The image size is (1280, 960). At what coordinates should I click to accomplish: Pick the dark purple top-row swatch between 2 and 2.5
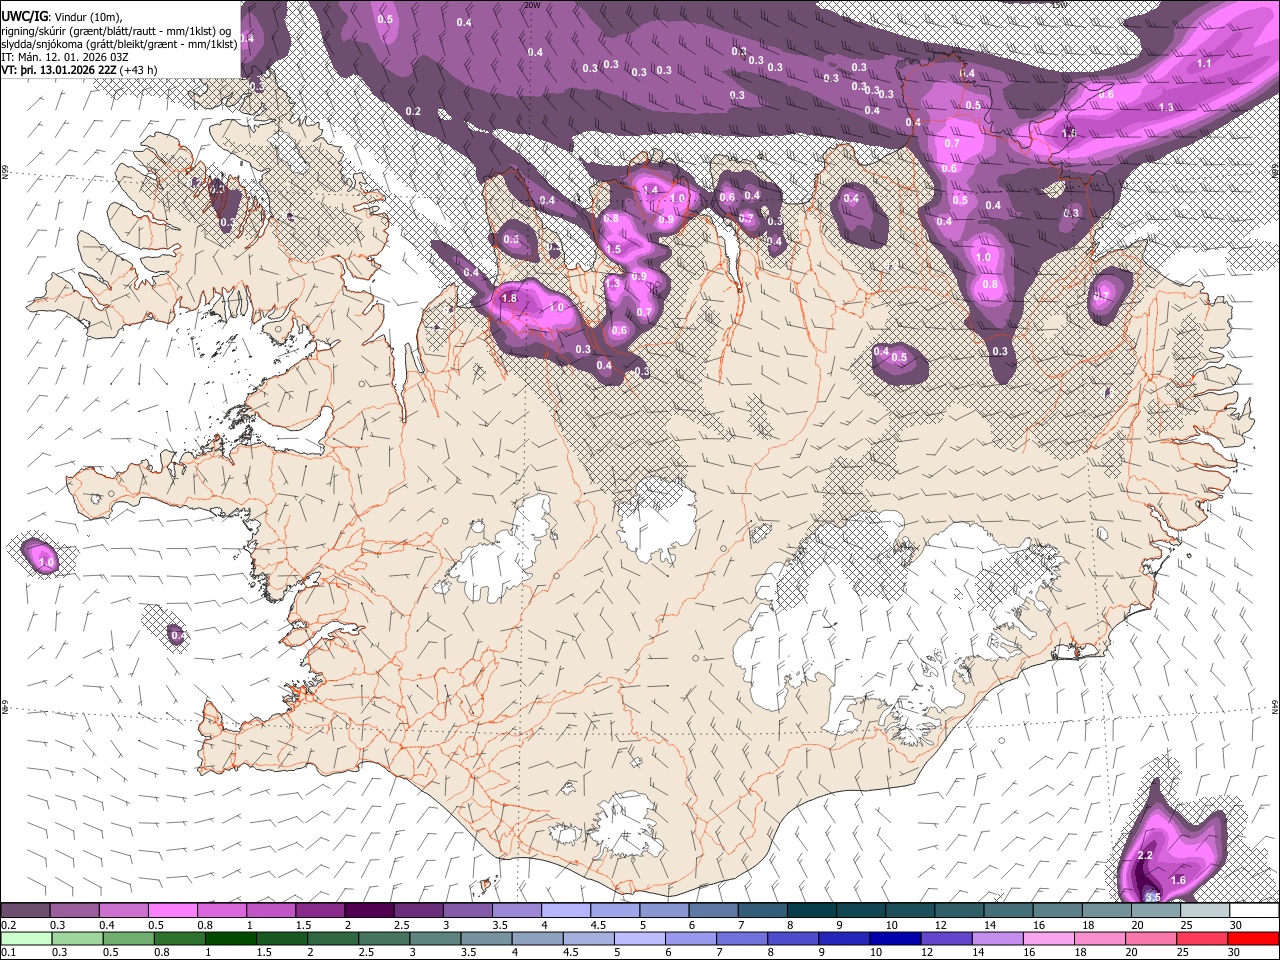[369, 911]
